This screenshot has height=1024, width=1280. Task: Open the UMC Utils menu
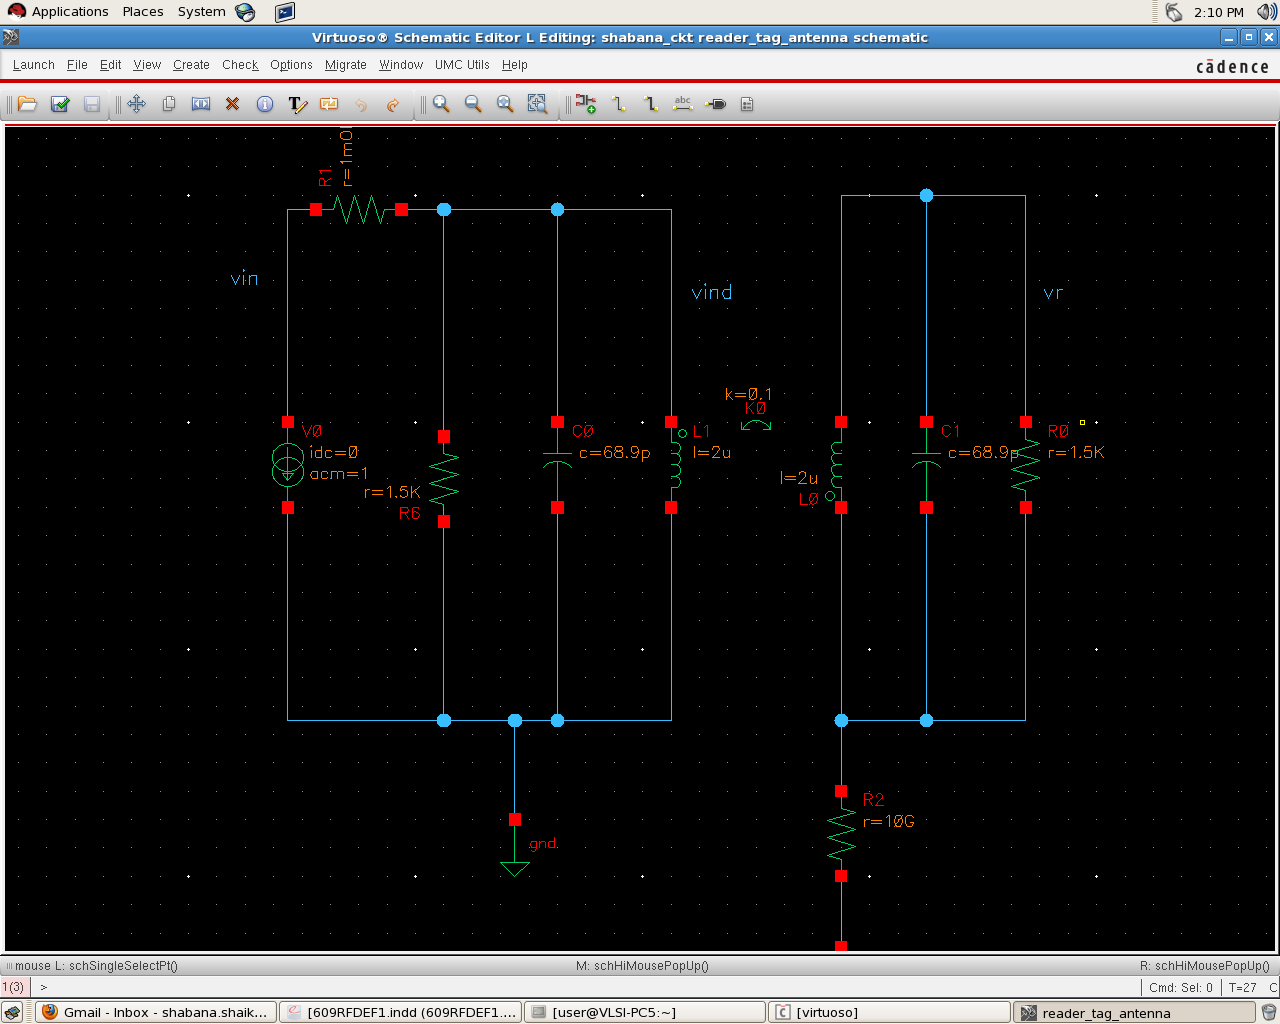click(x=462, y=65)
